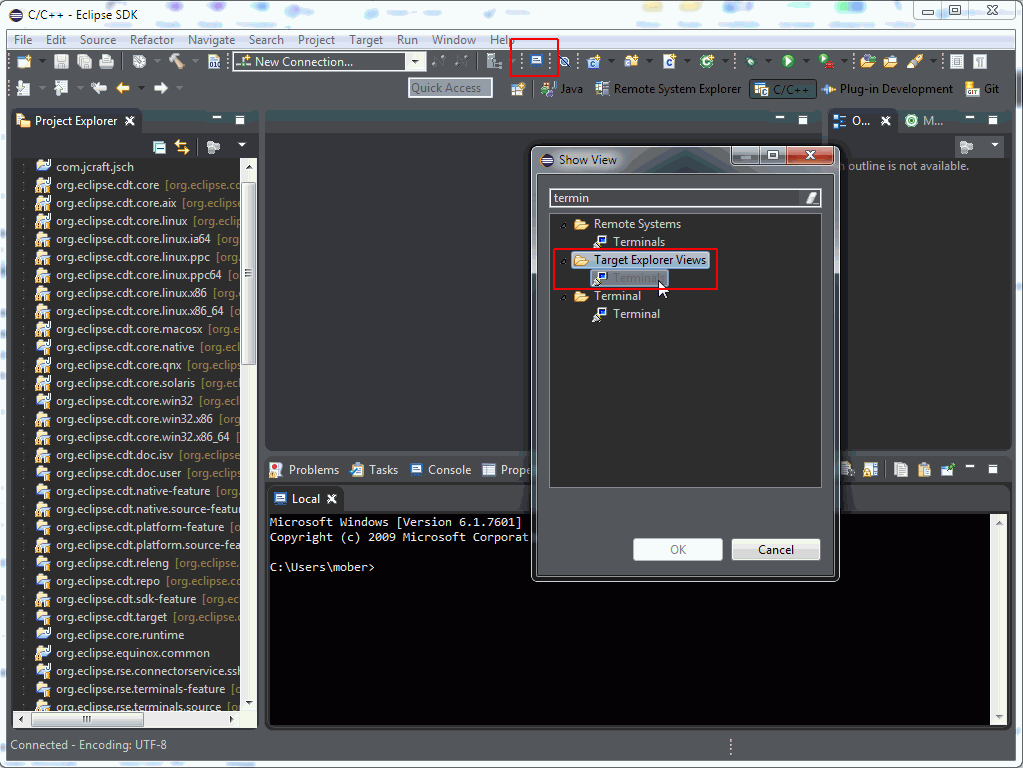The image size is (1023, 768).
Task: Click the Debug bug icon
Action: click(x=751, y=61)
